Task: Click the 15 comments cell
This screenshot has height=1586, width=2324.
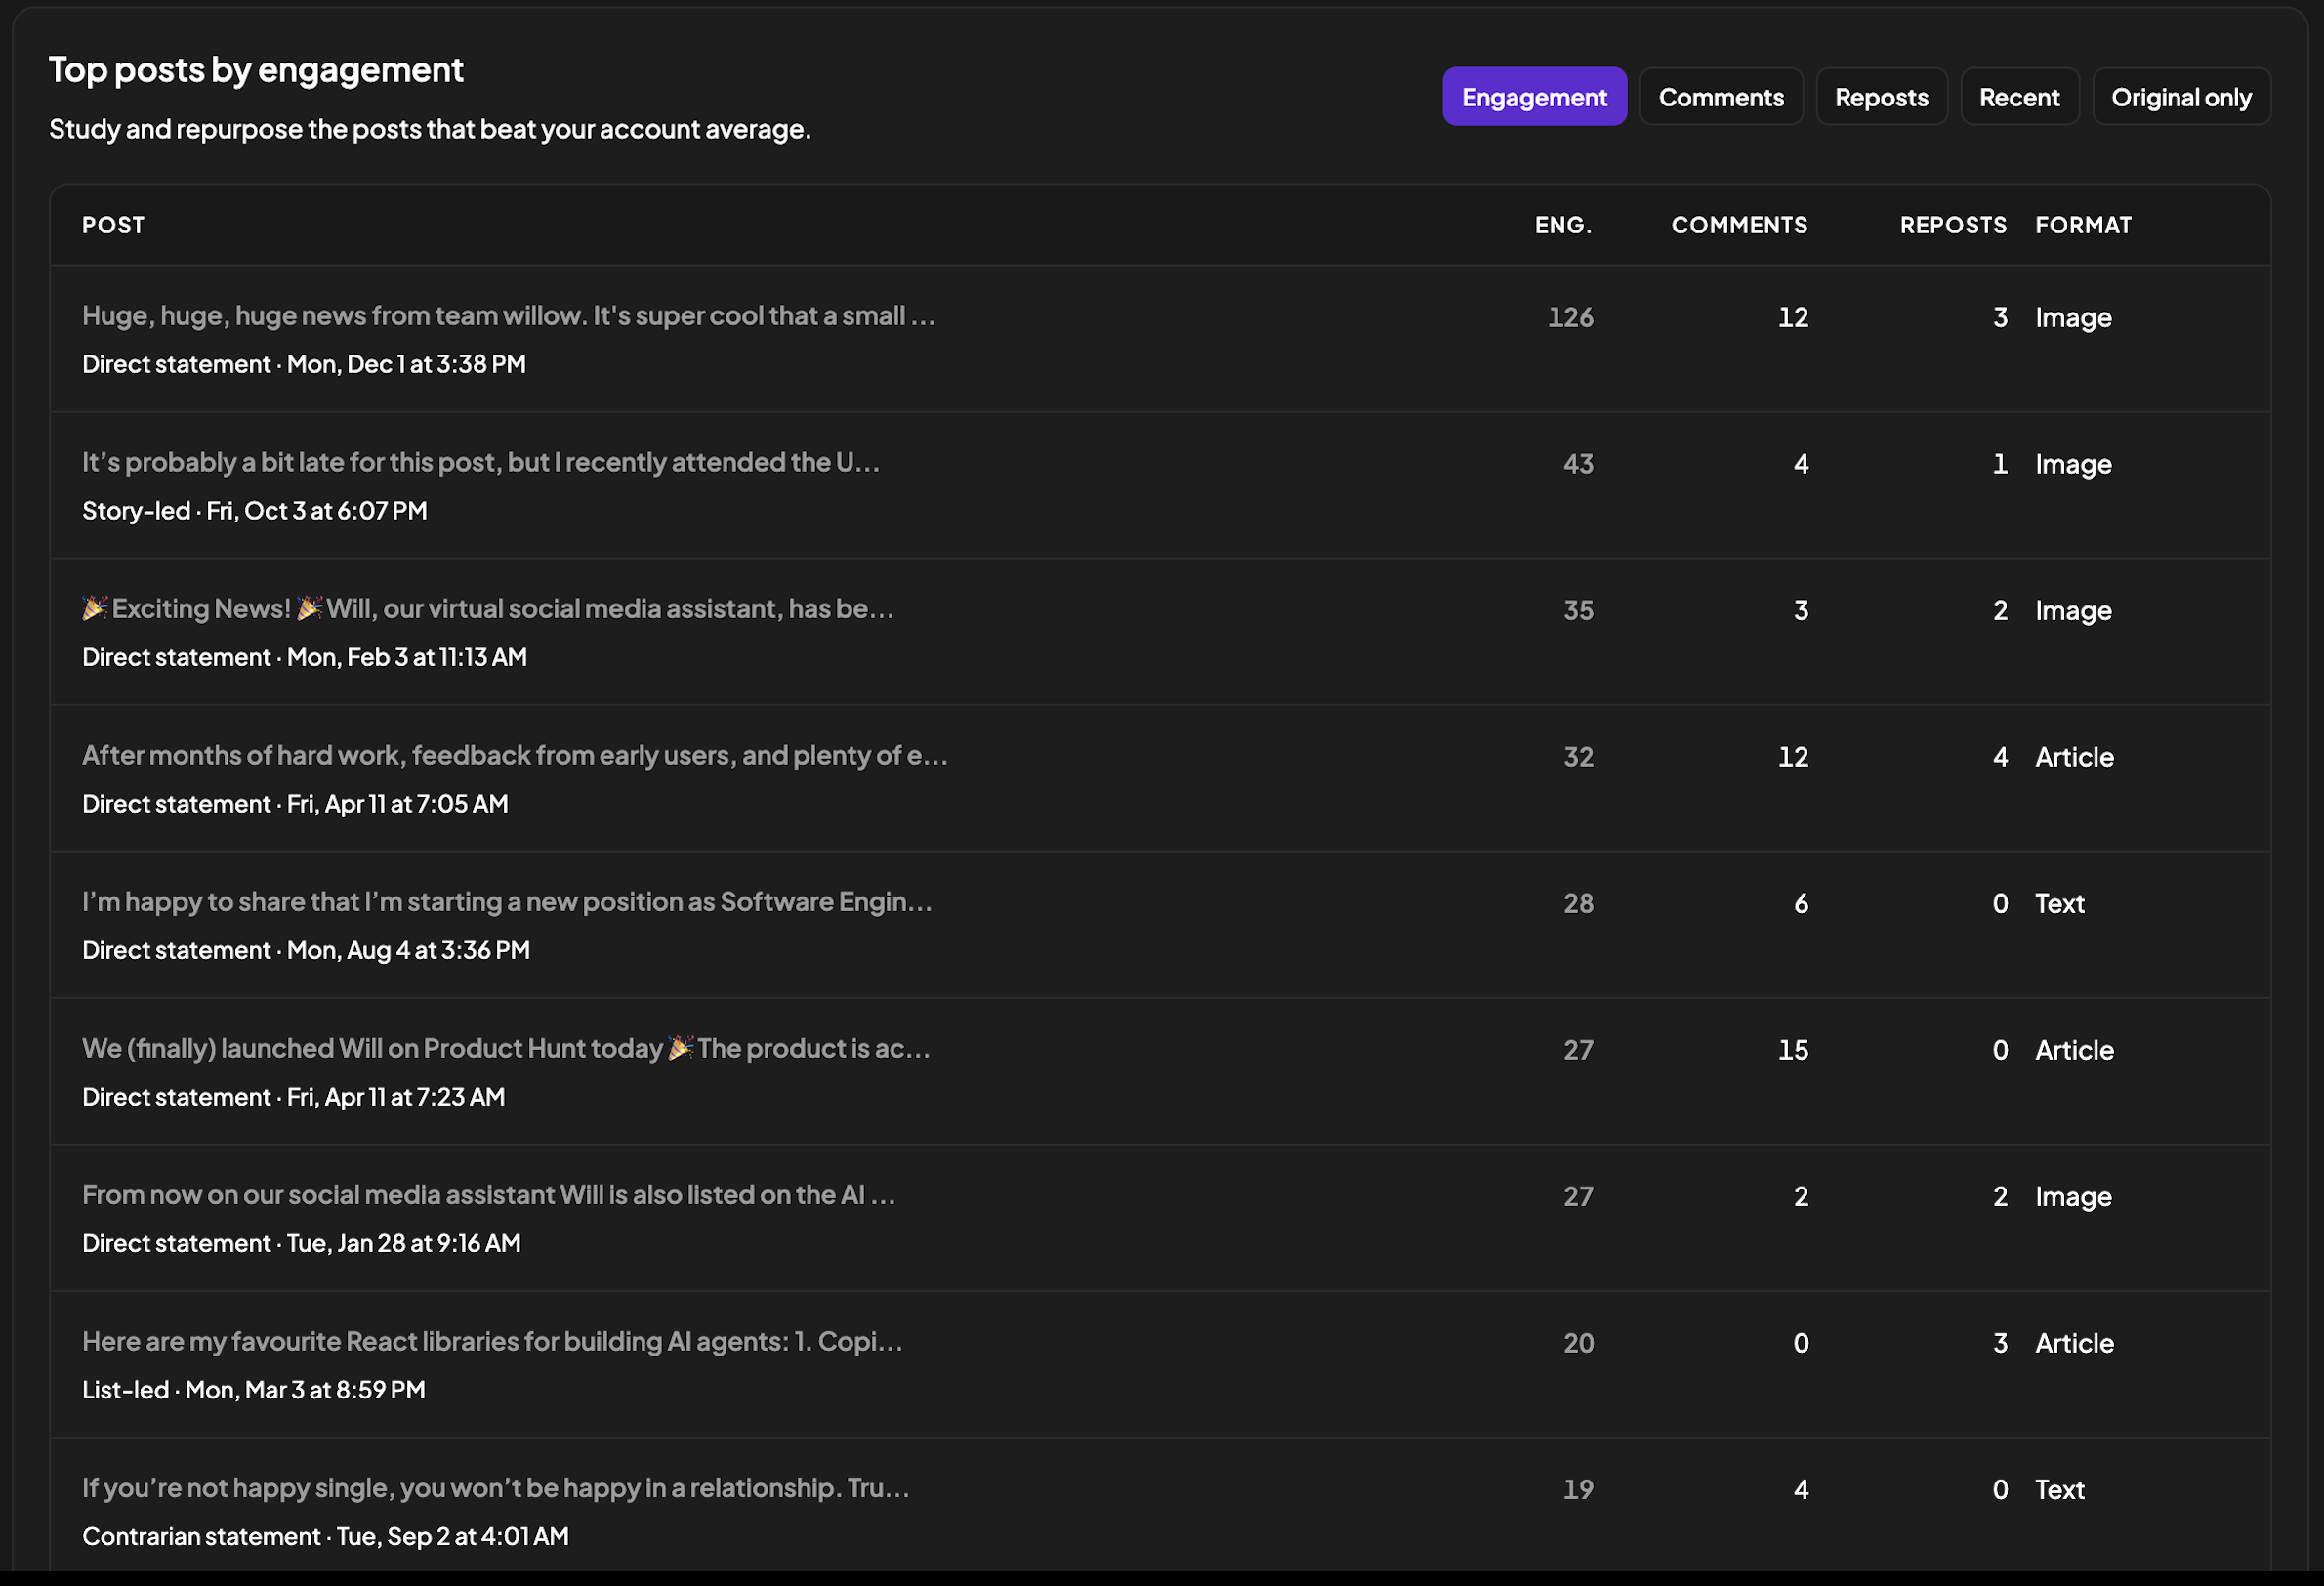Action: coord(1793,1050)
